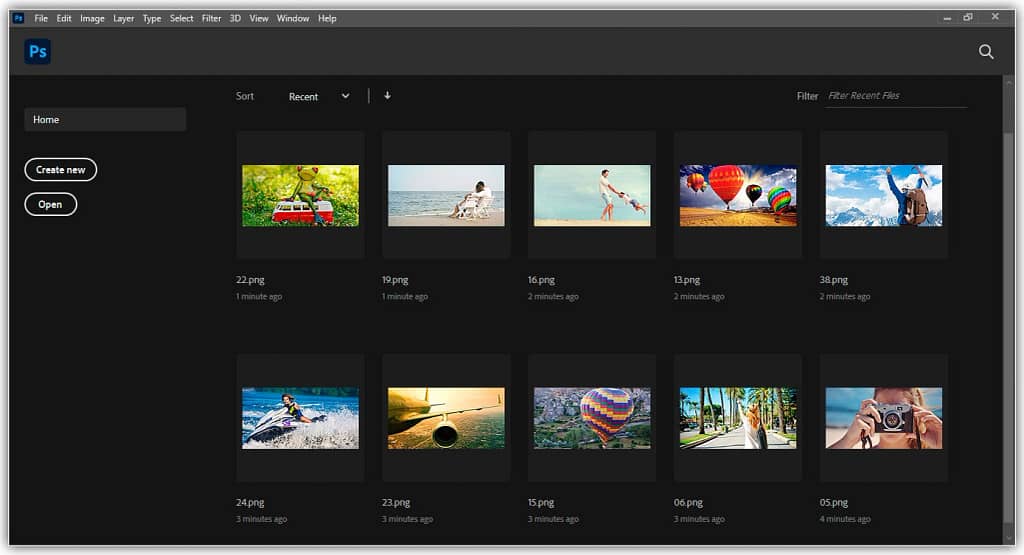Open the Image menu
The width and height of the screenshot is (1024, 555).
92,18
